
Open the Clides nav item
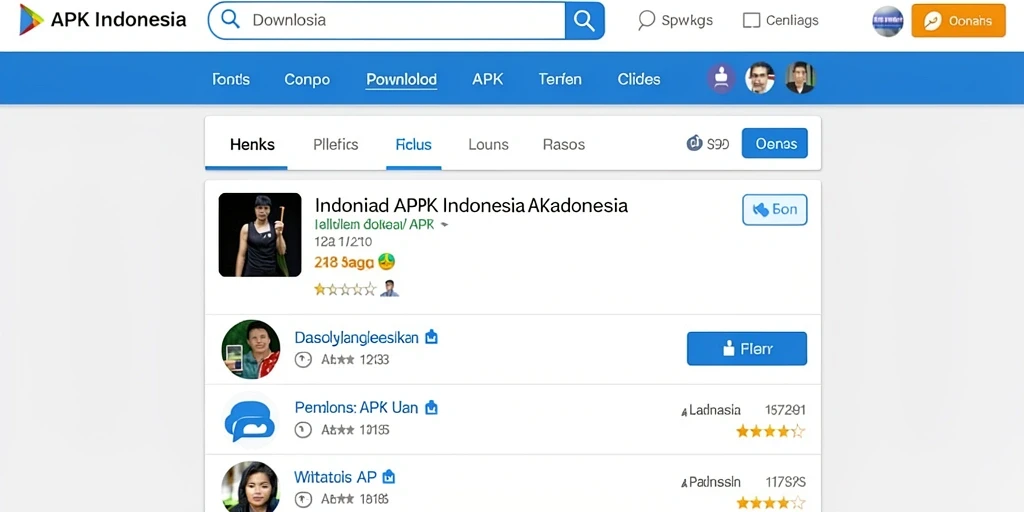point(639,80)
